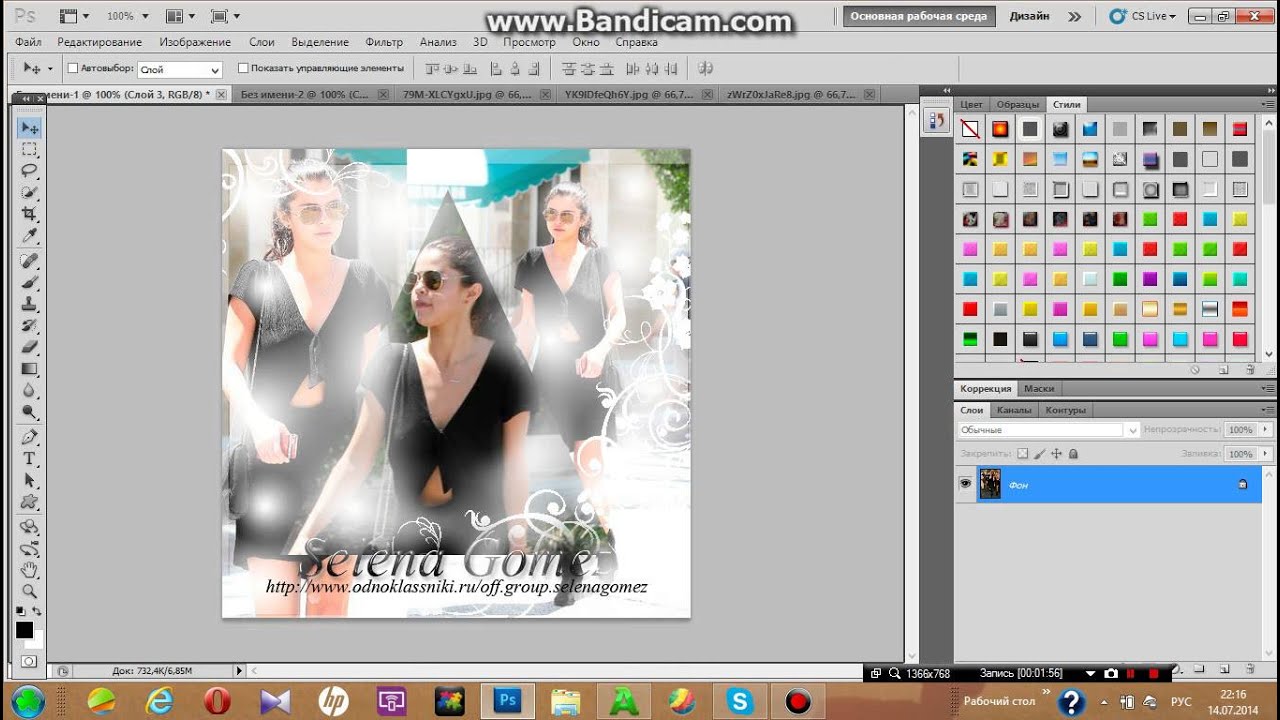
Task: Open the Слой auto-select dropdown
Action: (x=180, y=70)
